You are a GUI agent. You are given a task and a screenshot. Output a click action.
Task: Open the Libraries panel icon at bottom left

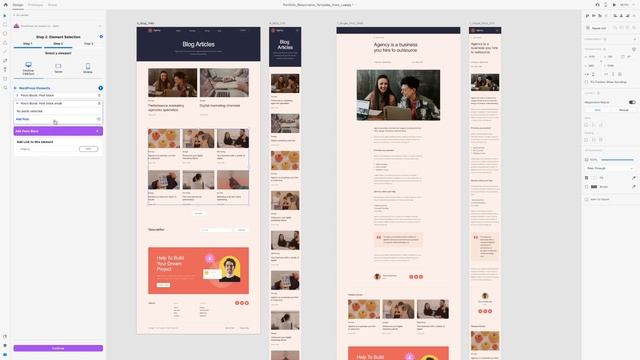click(5, 337)
